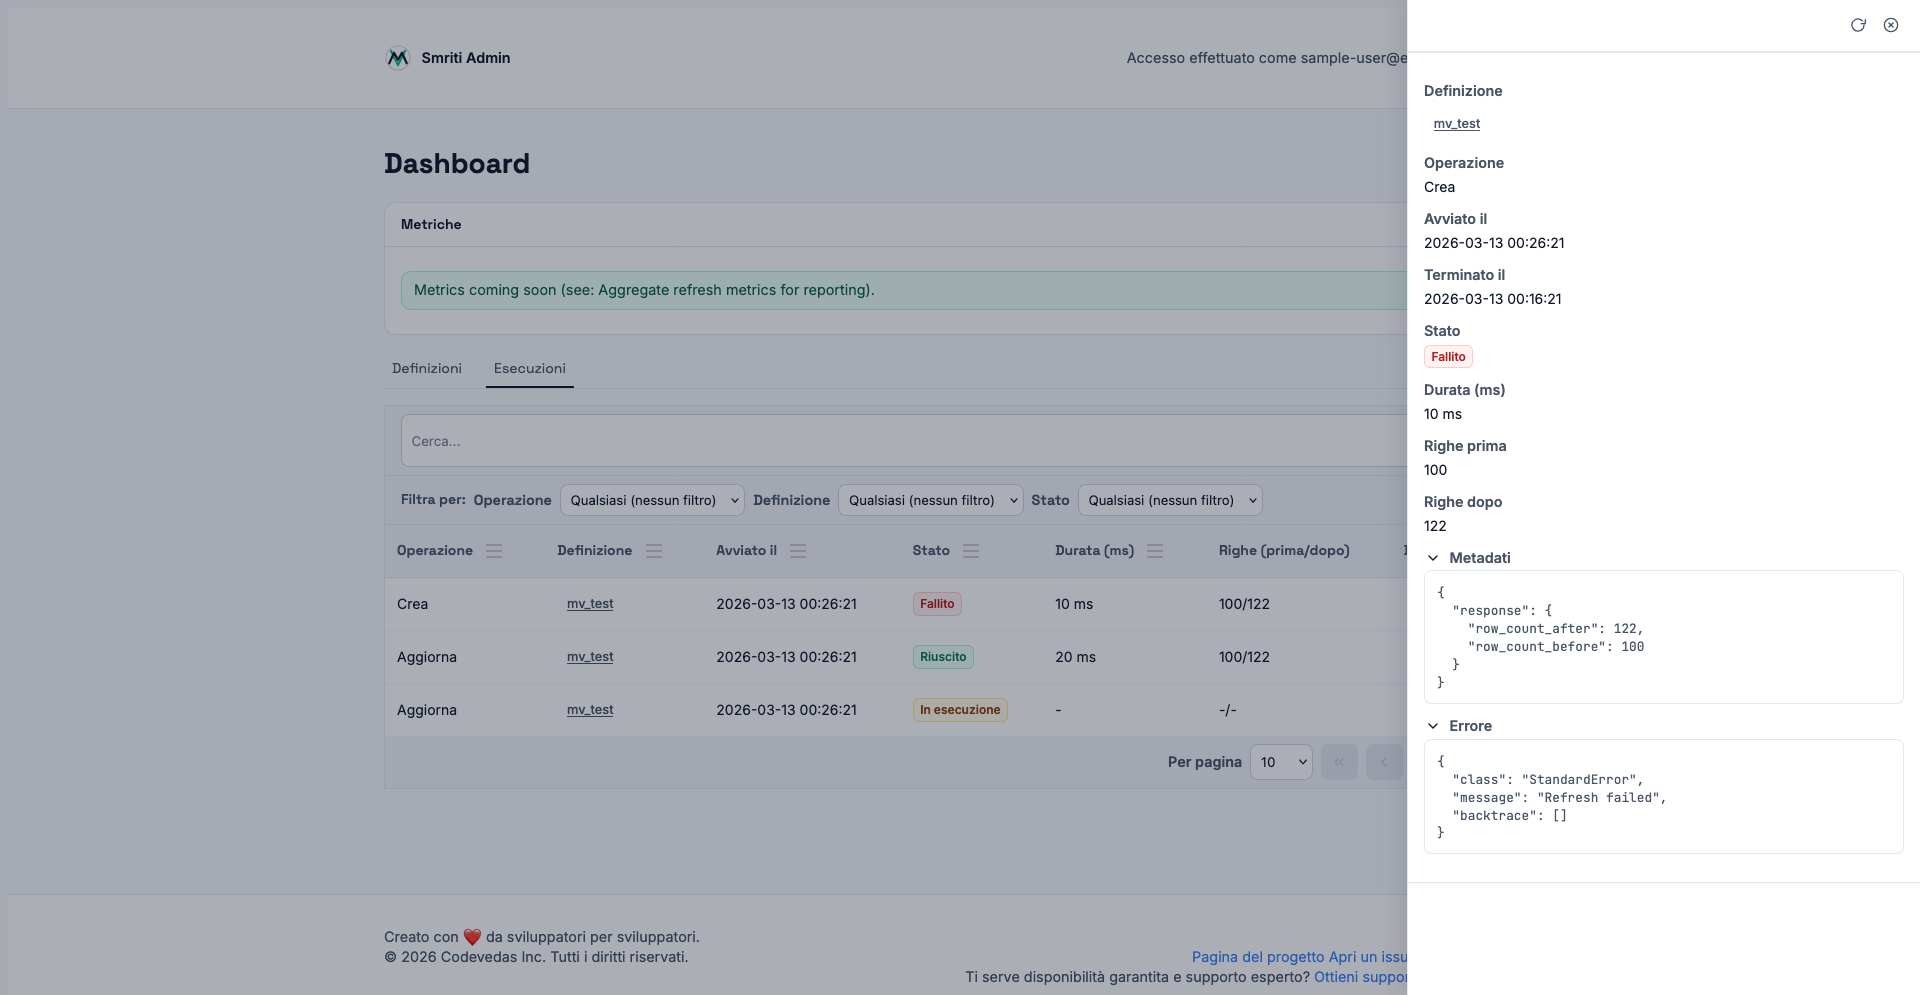Open the Definizione column menu icon
Screen dimensions: 1920x995
pyautogui.click(x=654, y=551)
